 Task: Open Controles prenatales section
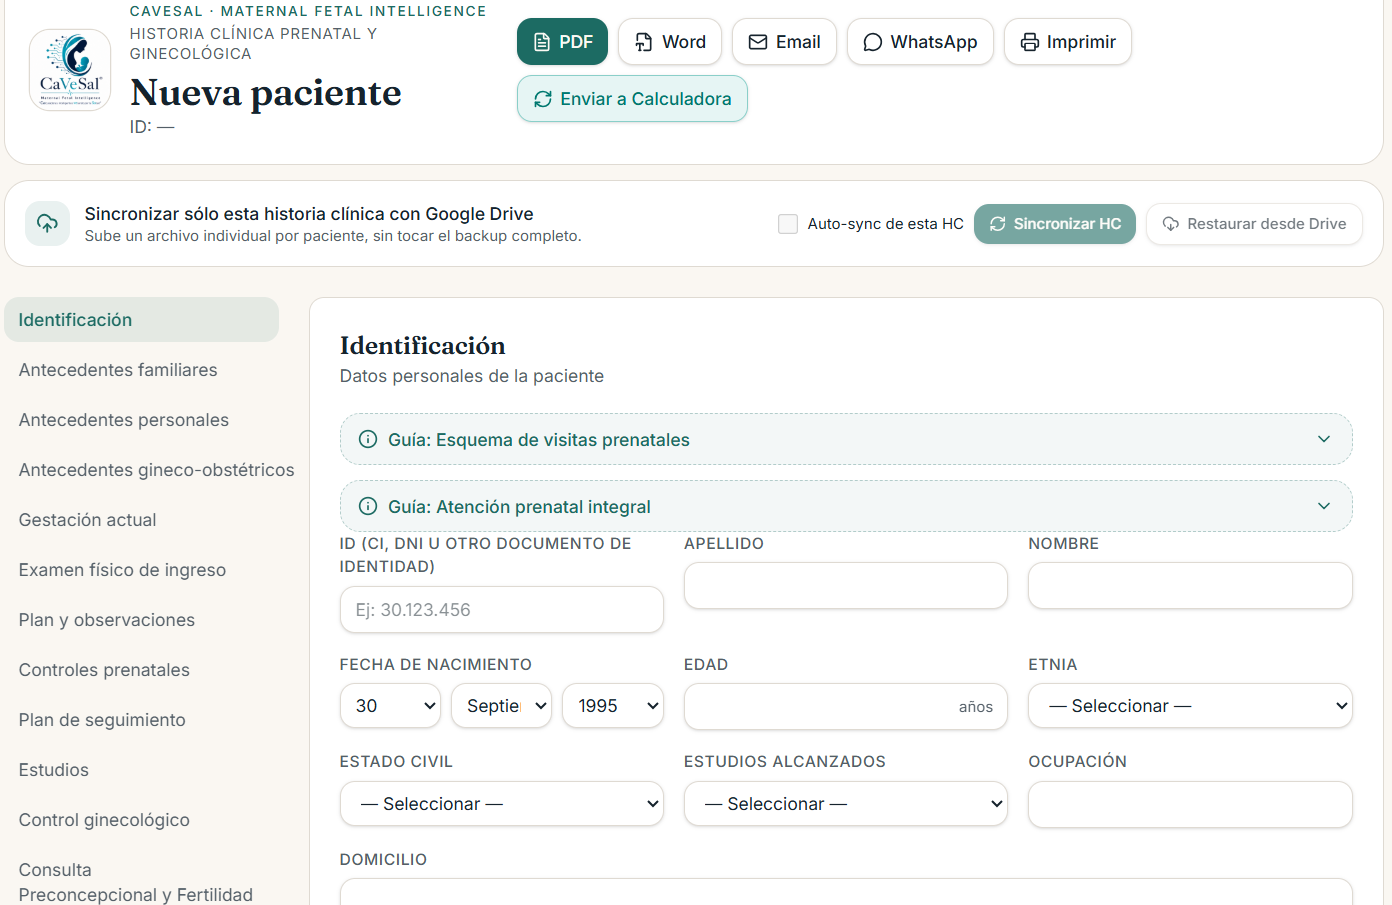tap(141, 670)
